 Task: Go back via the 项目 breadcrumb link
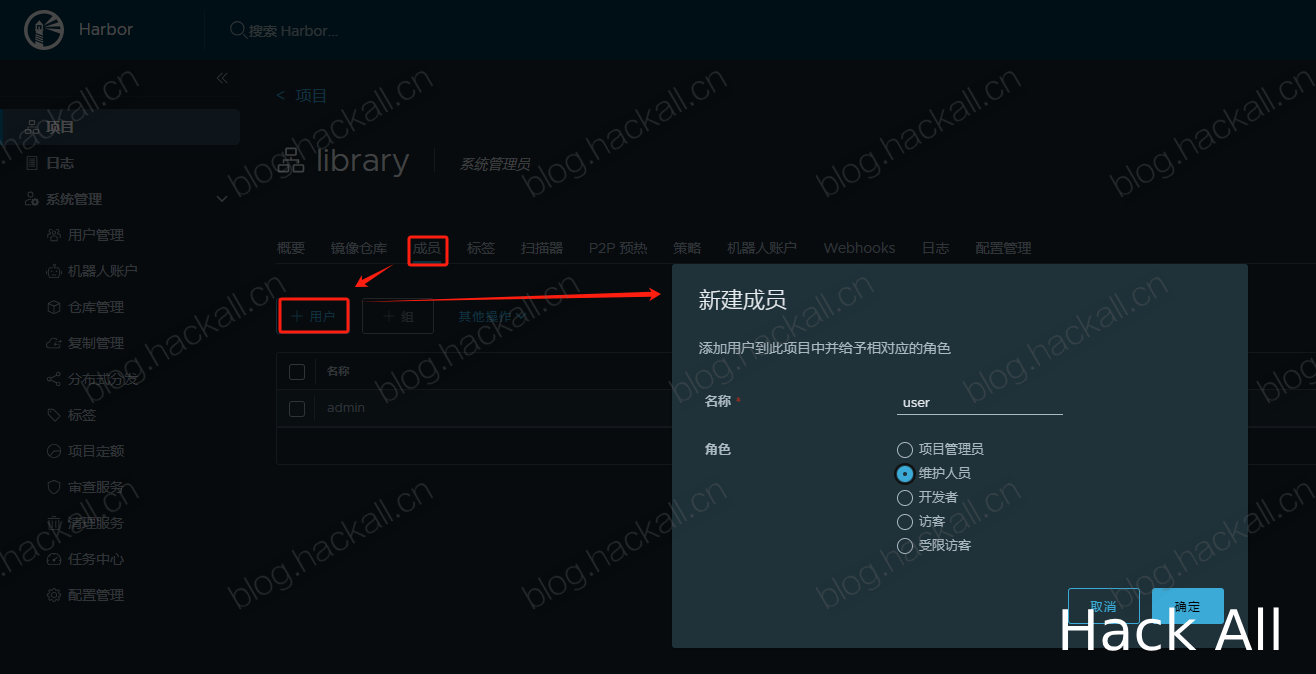click(311, 96)
